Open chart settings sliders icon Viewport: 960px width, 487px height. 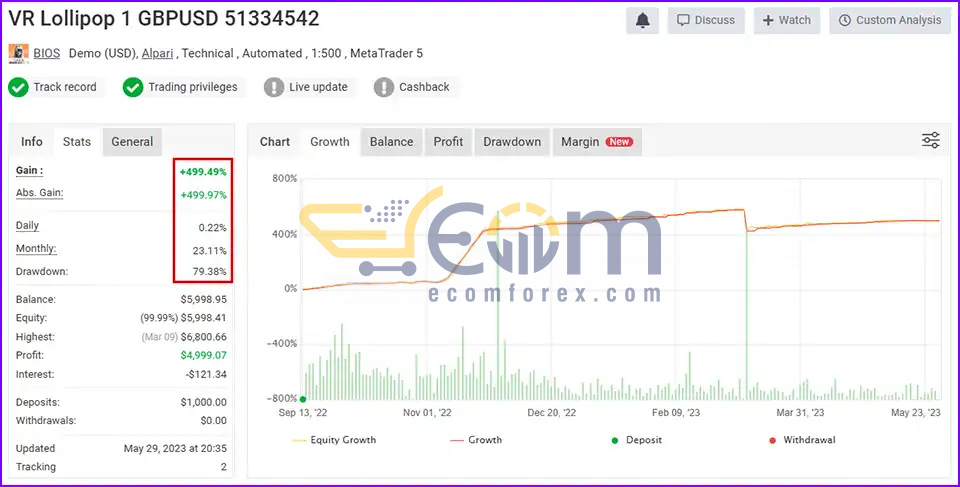[x=931, y=140]
